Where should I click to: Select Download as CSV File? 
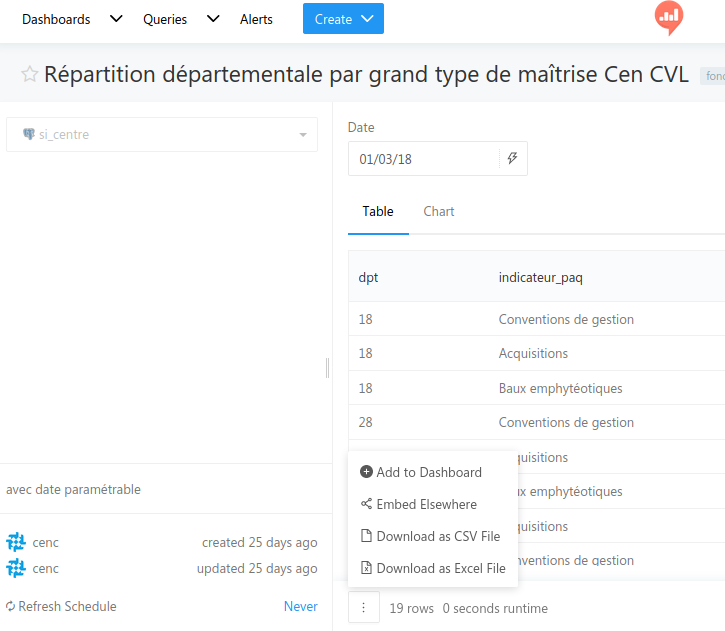(x=437, y=536)
